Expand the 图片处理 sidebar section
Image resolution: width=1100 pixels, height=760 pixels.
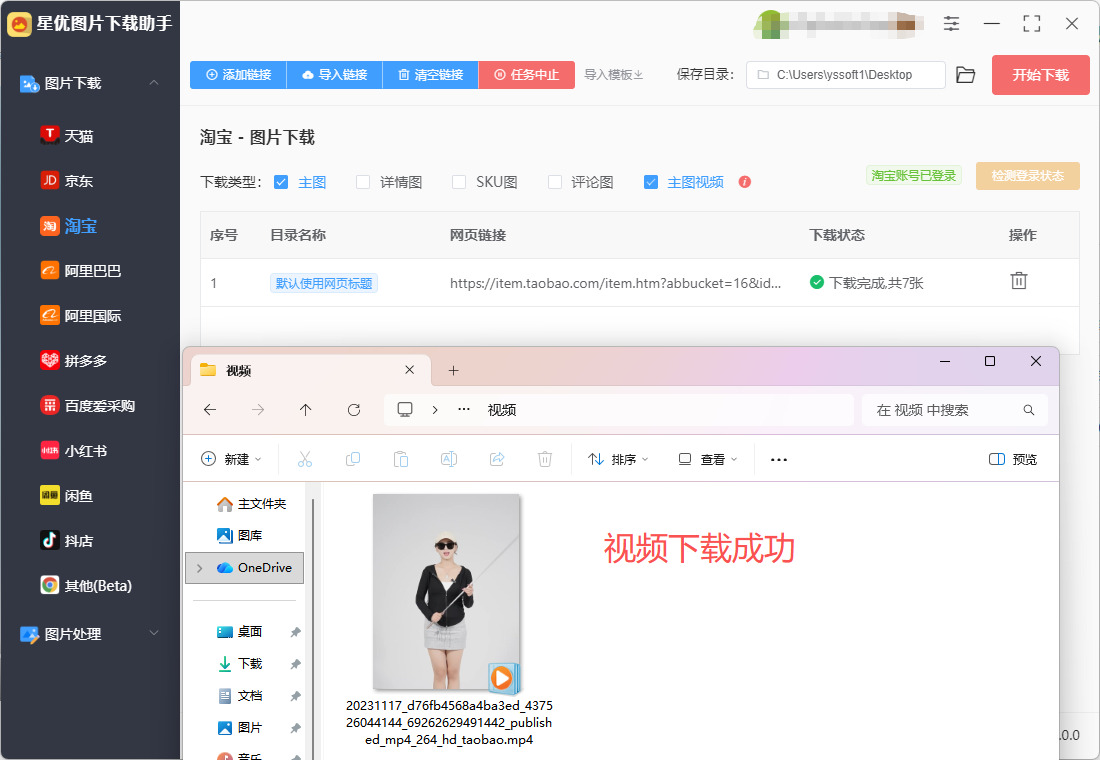pos(154,633)
